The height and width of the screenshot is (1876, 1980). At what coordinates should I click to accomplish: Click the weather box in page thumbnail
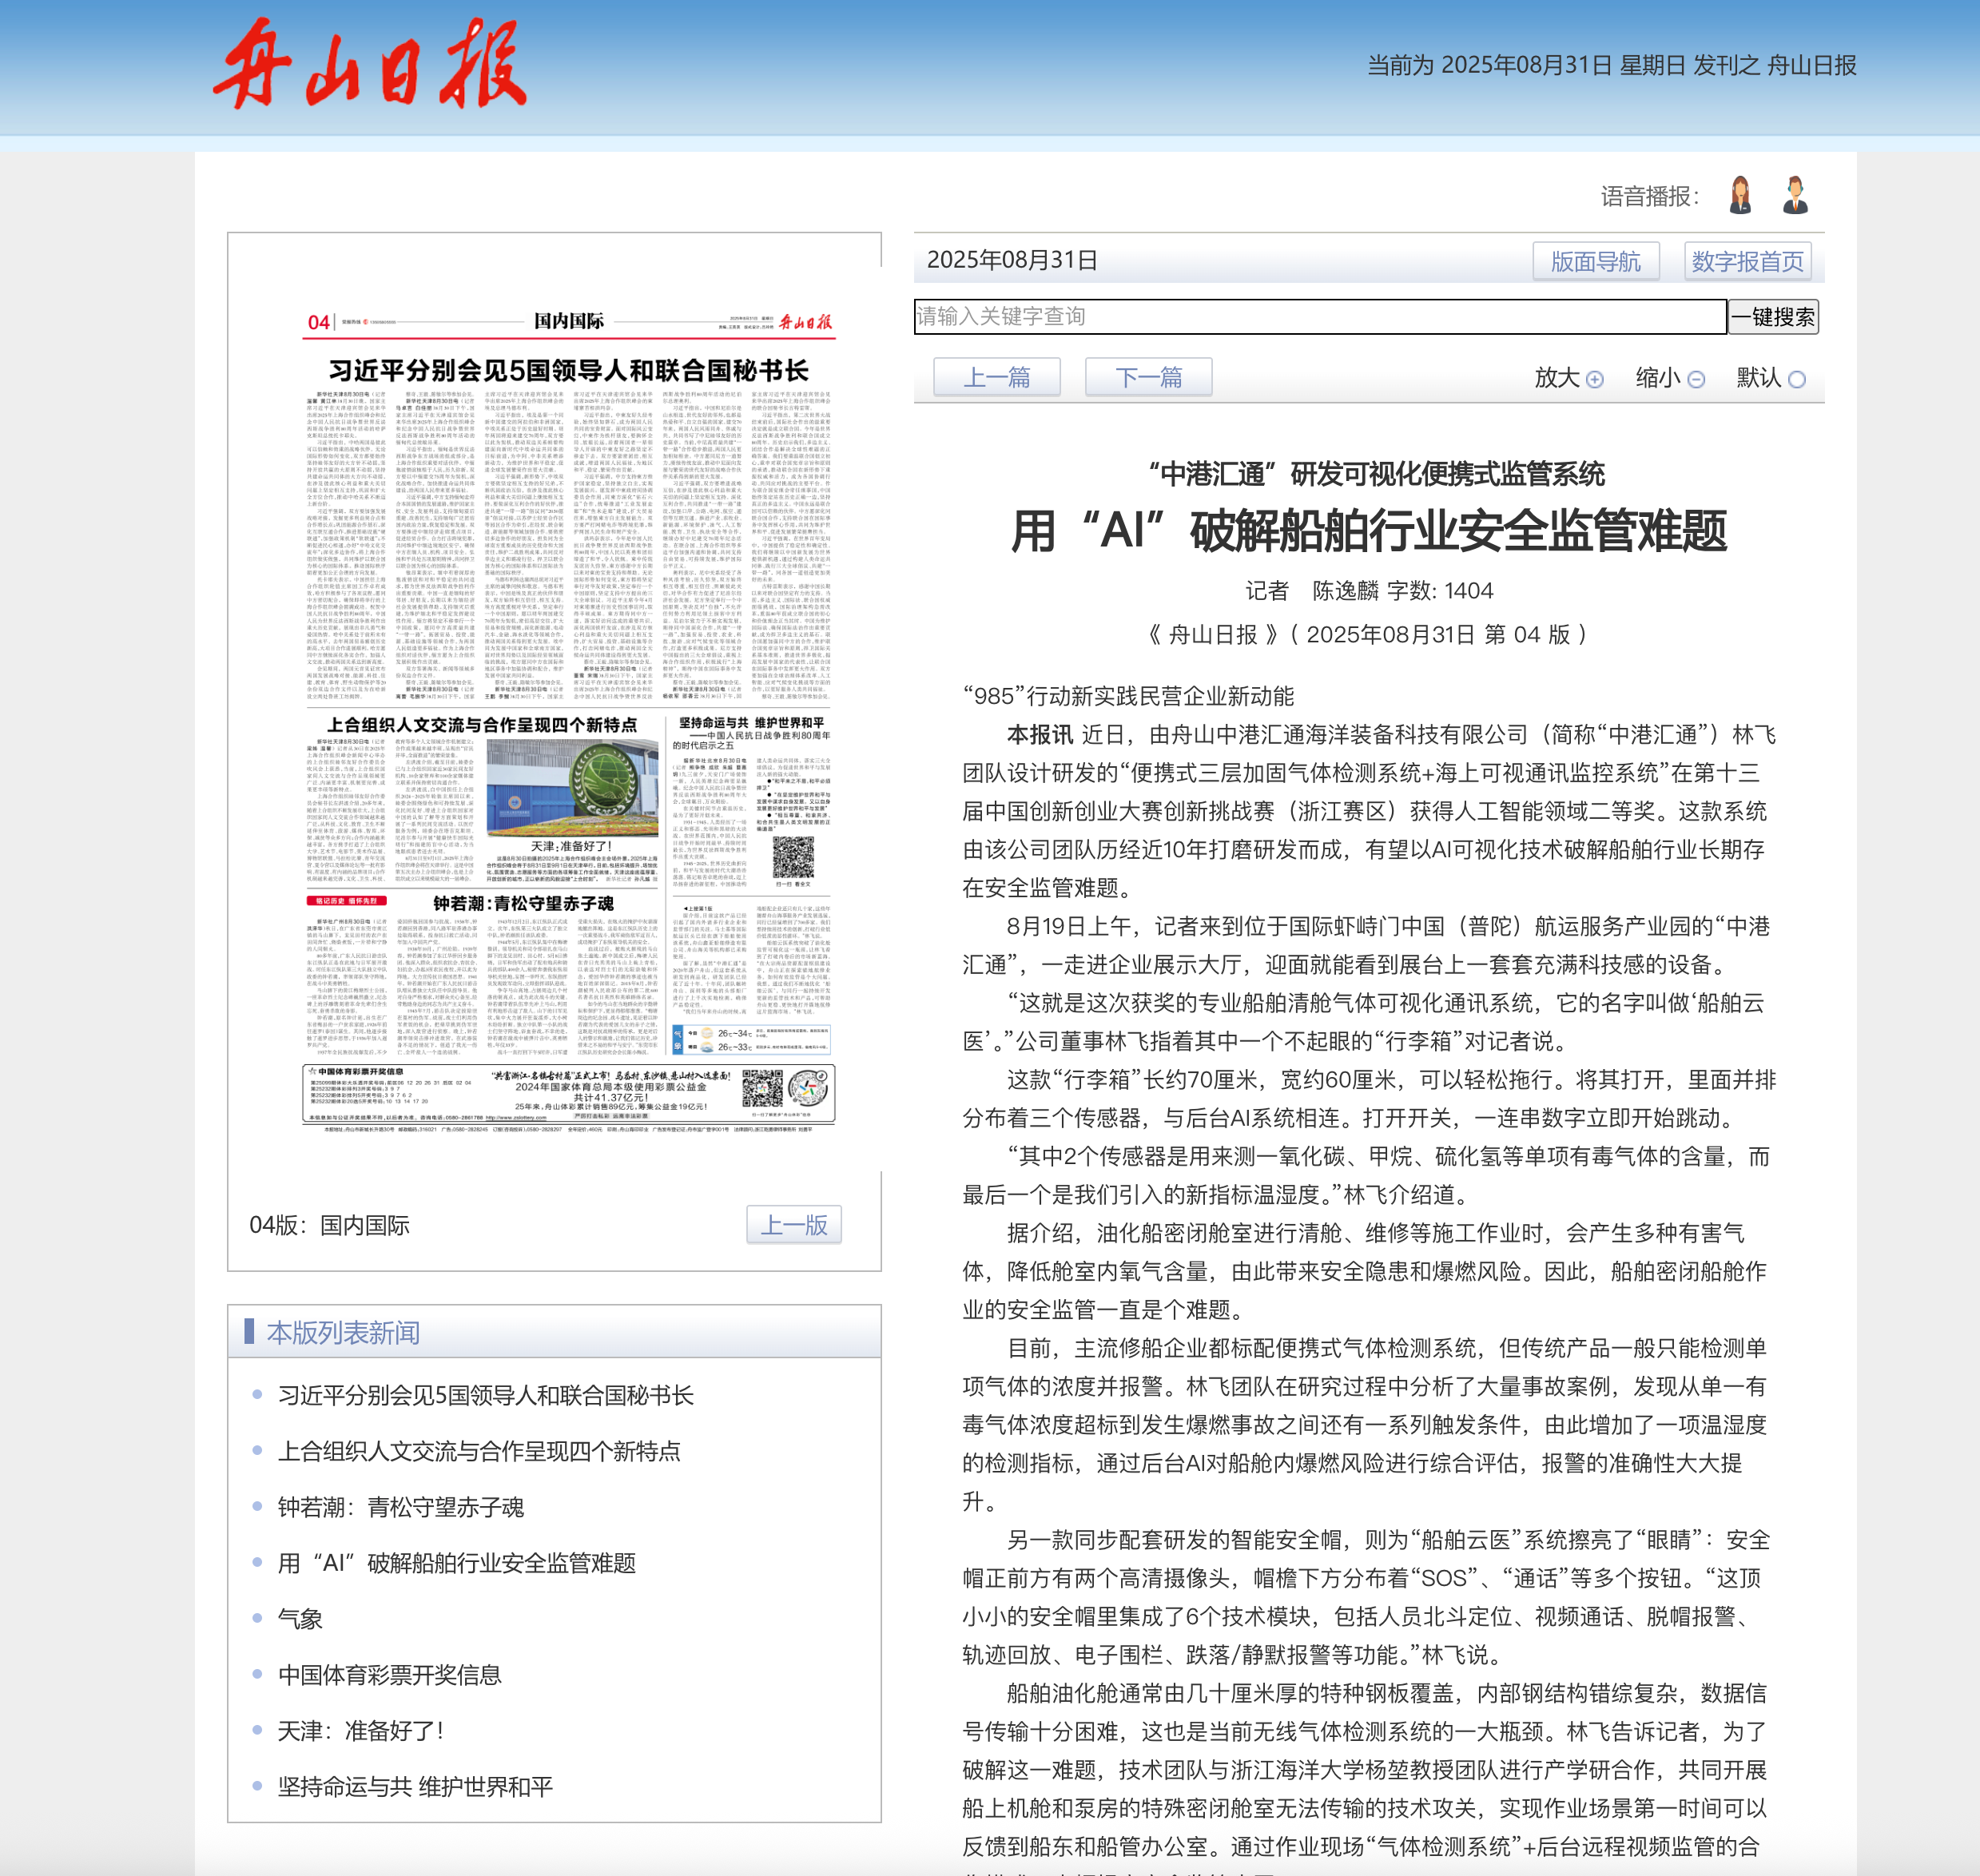click(x=751, y=1039)
